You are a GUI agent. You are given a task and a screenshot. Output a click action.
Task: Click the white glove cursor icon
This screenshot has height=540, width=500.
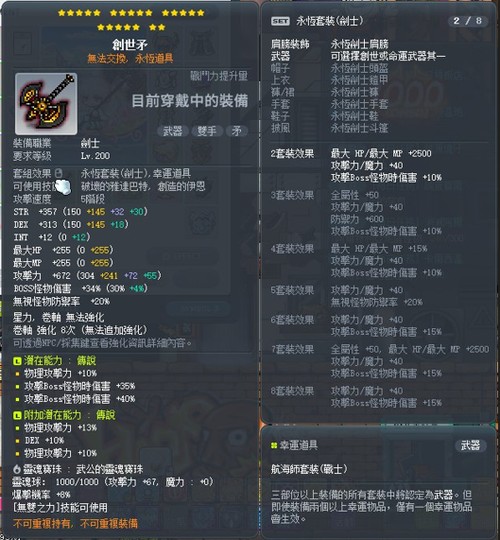(x=63, y=187)
